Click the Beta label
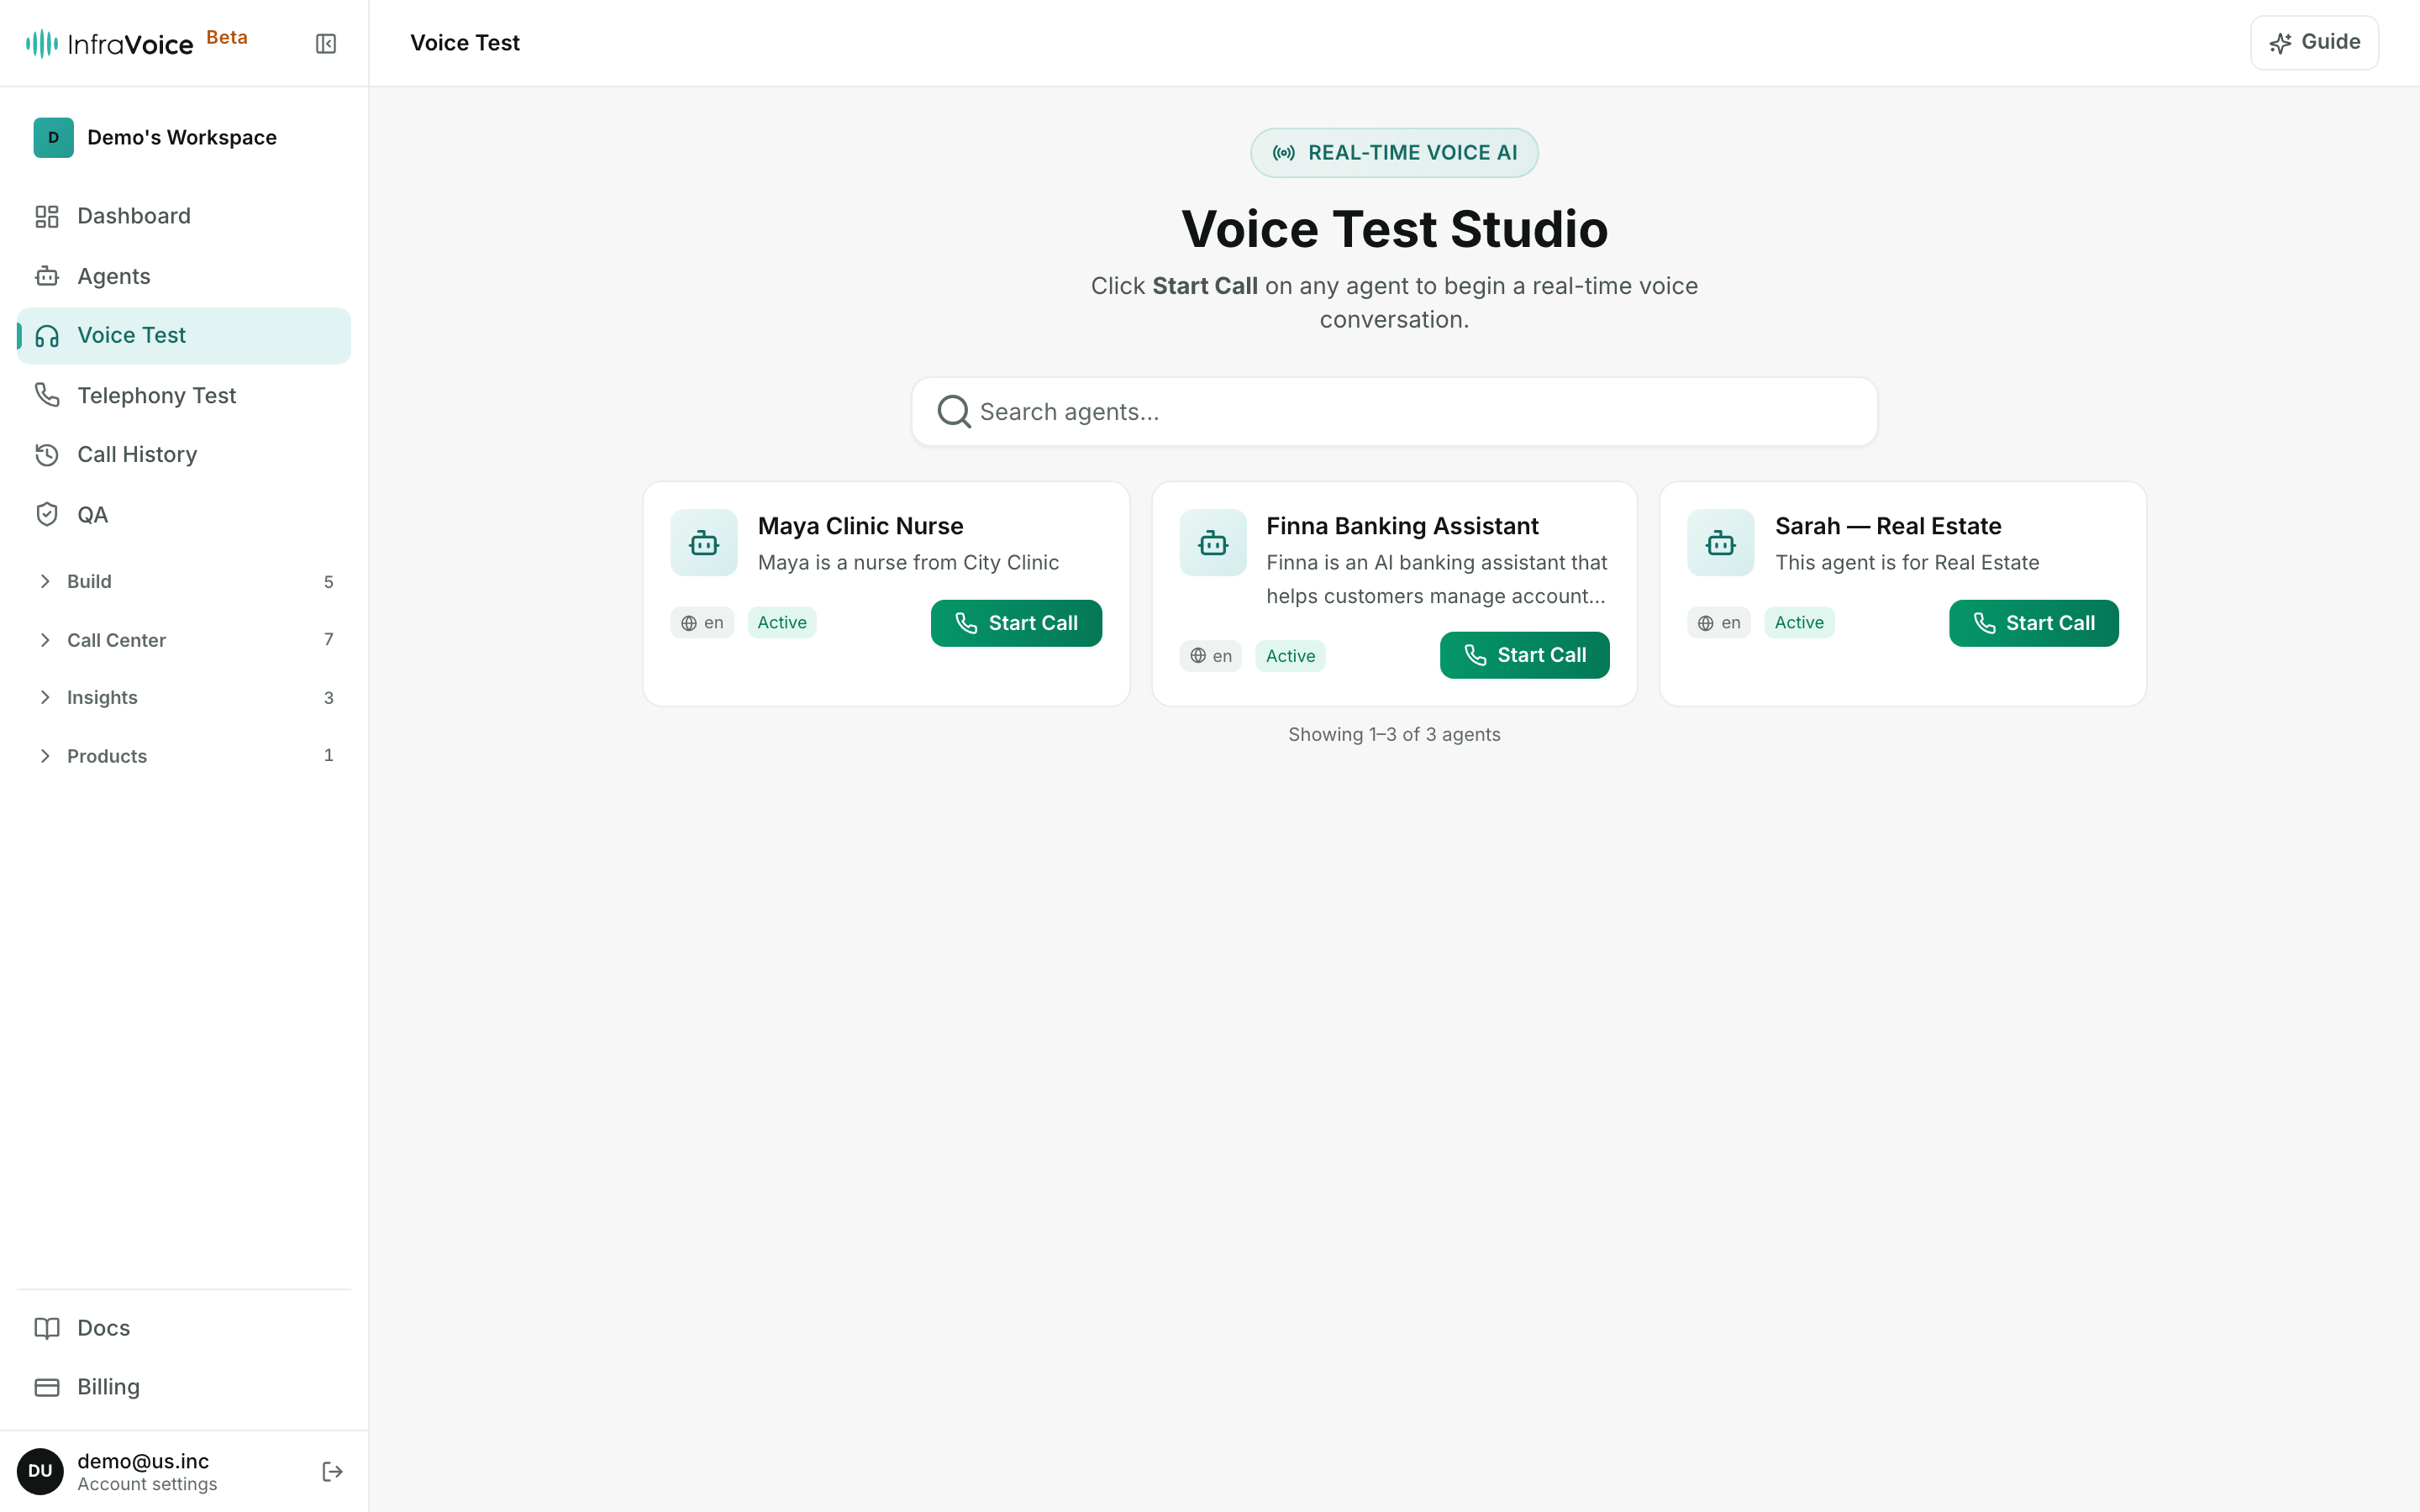Viewport: 2420px width, 1512px height. pos(227,37)
